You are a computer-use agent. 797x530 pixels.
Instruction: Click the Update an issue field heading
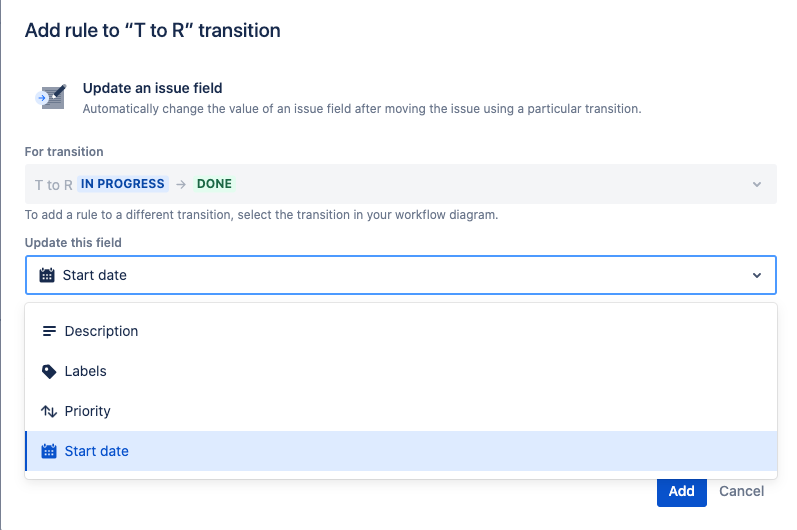152,88
